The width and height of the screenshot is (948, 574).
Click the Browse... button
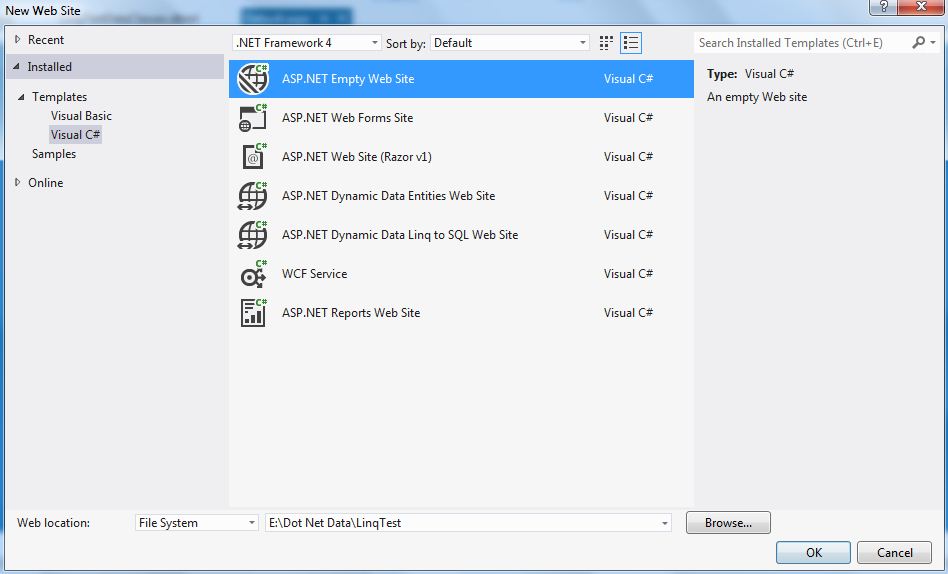(728, 523)
